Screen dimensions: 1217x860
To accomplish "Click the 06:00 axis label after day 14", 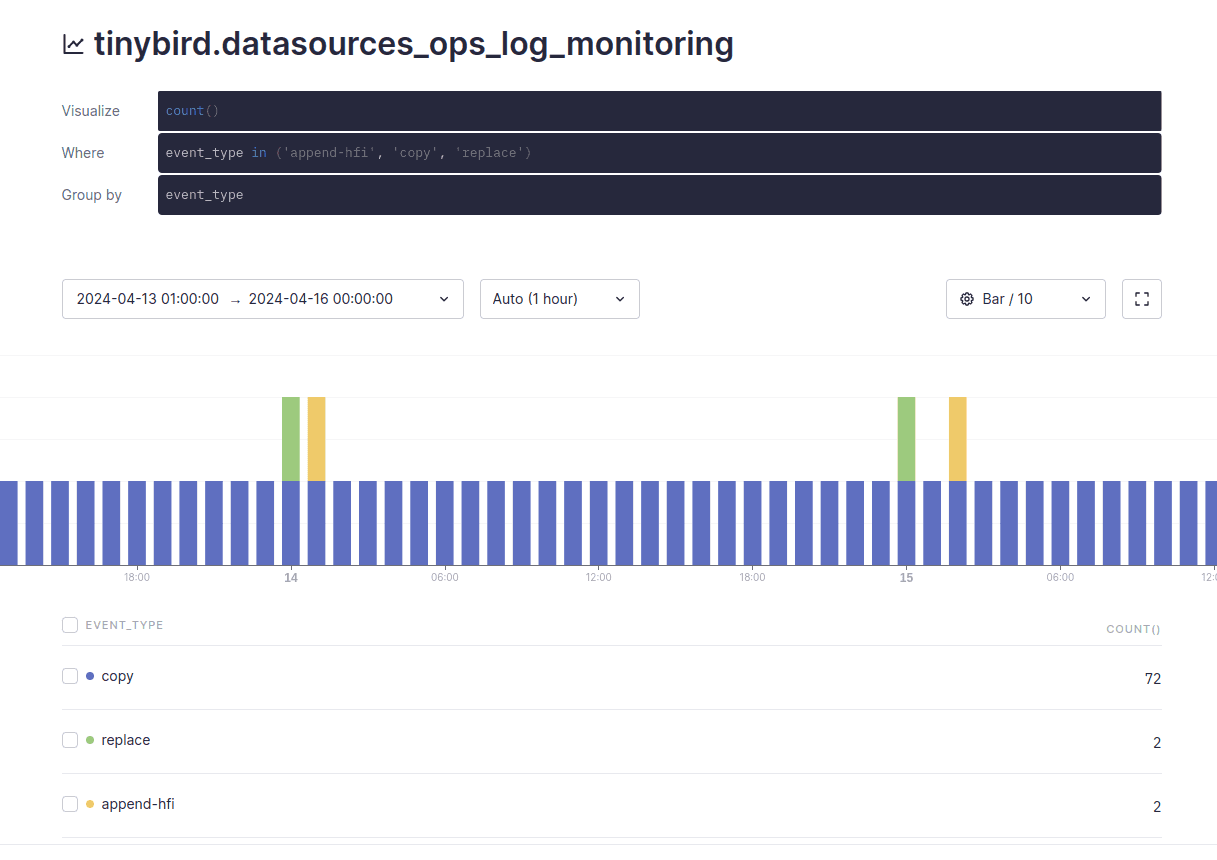I will coord(445,578).
